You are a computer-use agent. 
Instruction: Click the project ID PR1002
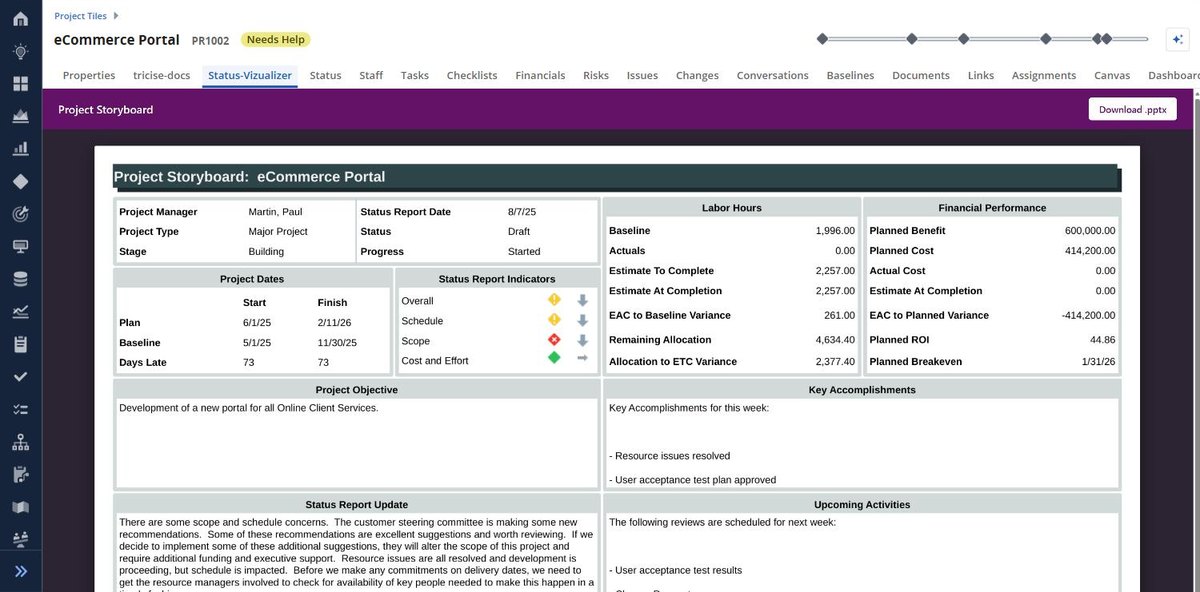pyautogui.click(x=210, y=41)
